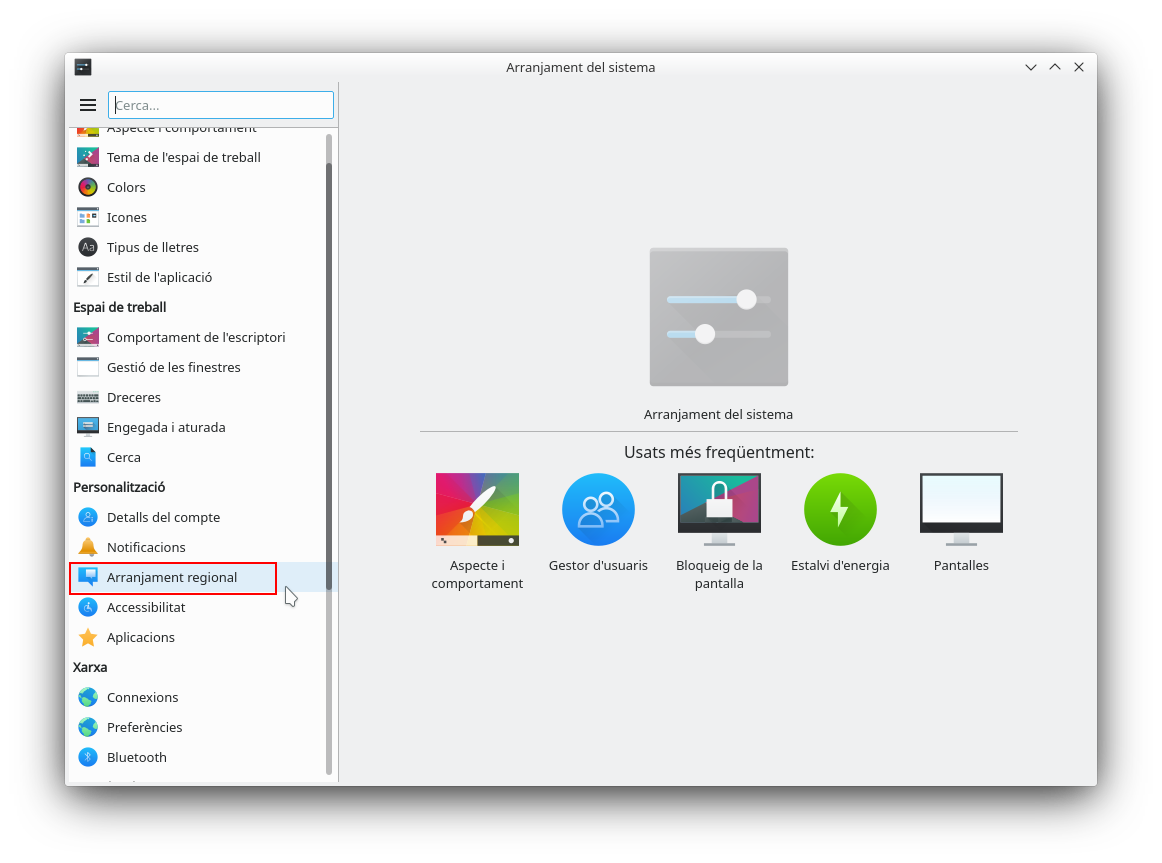Open Notificacions bell icon entry
1162x863 pixels.
point(88,547)
